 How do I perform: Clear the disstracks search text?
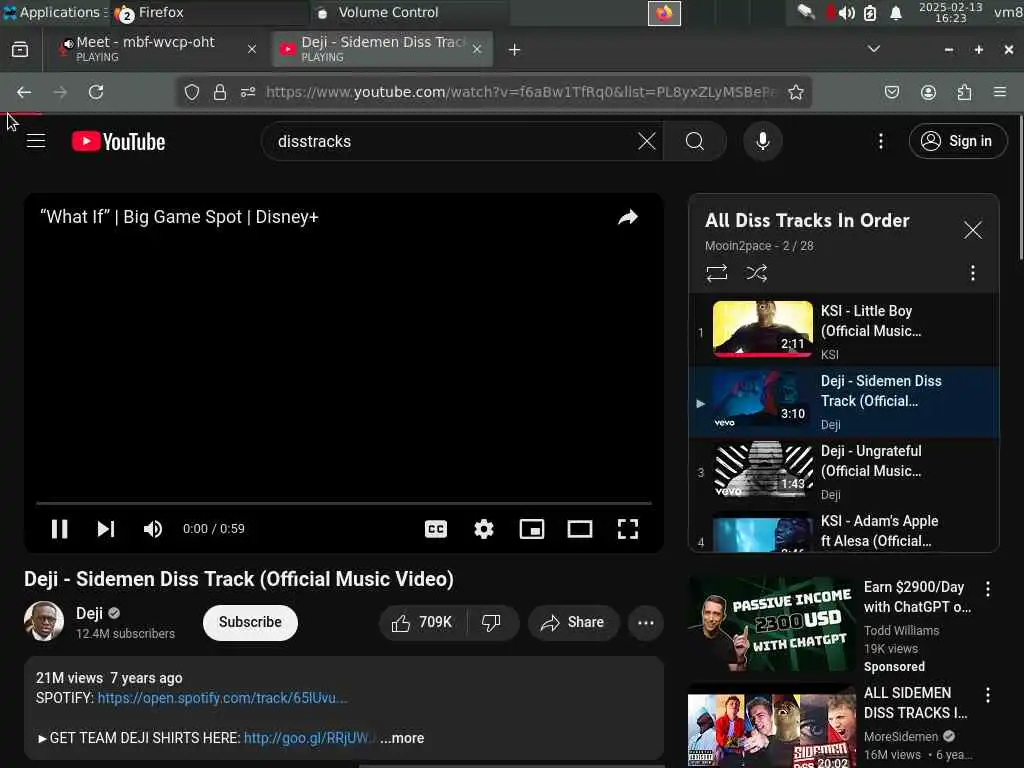pos(647,141)
